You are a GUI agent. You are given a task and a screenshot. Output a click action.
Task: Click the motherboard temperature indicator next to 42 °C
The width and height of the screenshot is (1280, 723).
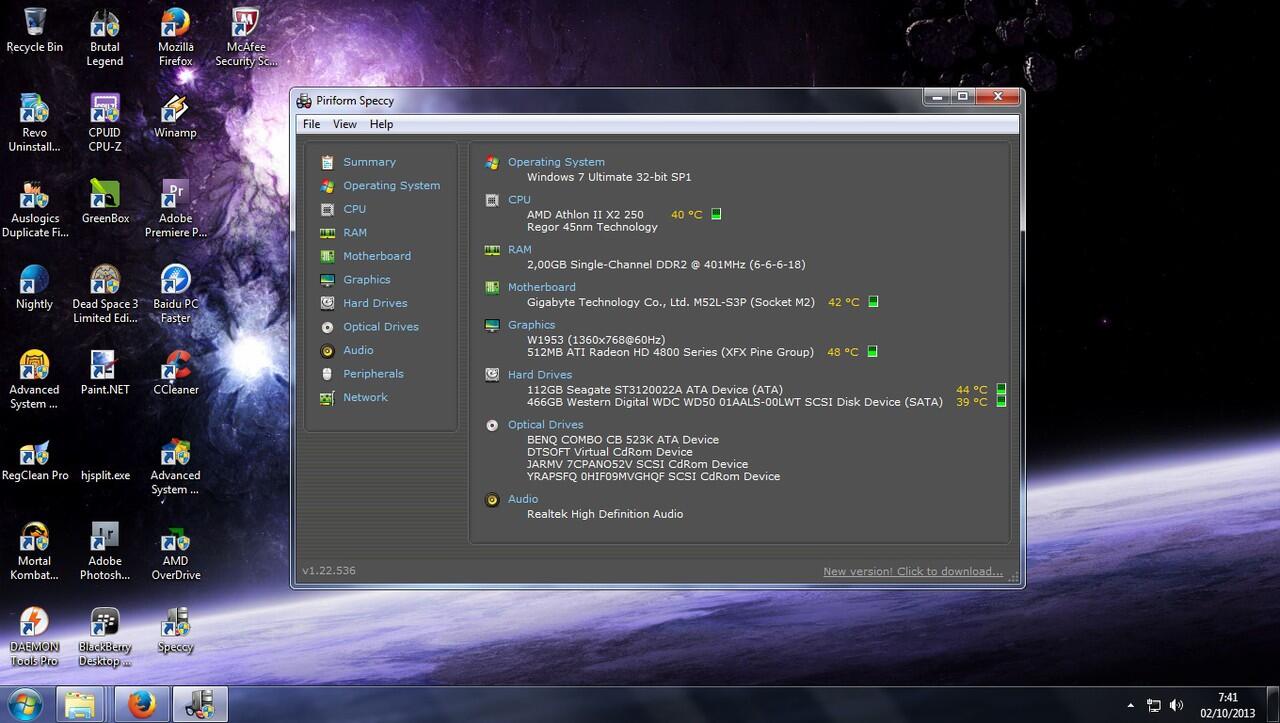[873, 302]
